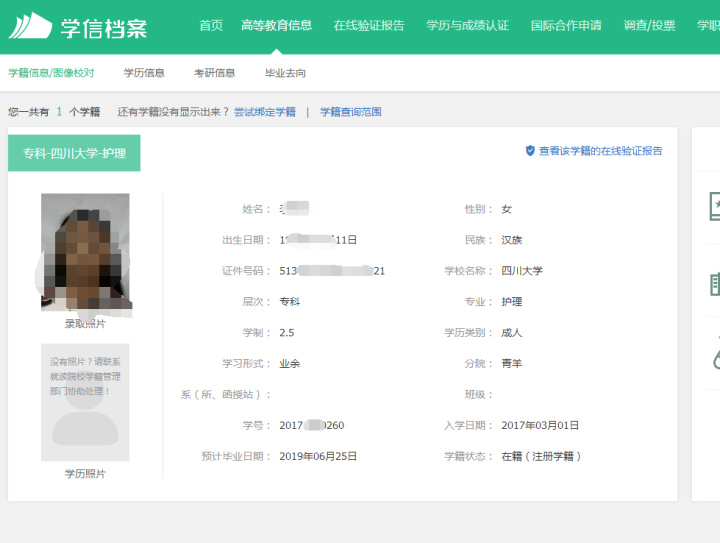Open the 高等教育信息 nav item
720x543 pixels.
276,25
